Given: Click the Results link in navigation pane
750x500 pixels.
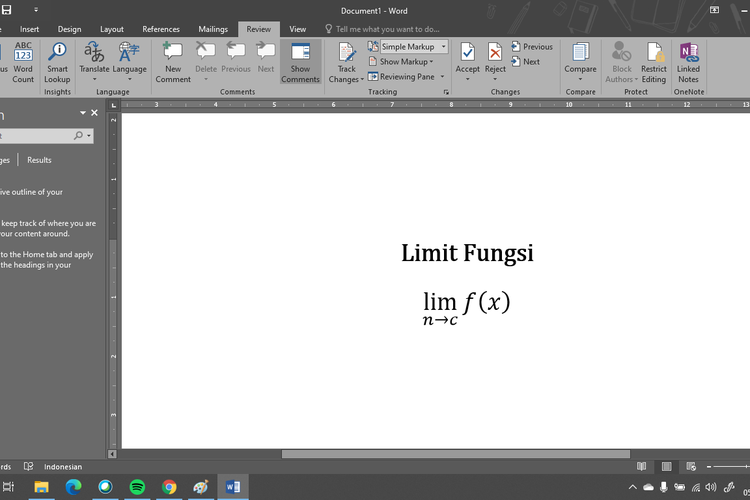Looking at the screenshot, I should point(39,160).
